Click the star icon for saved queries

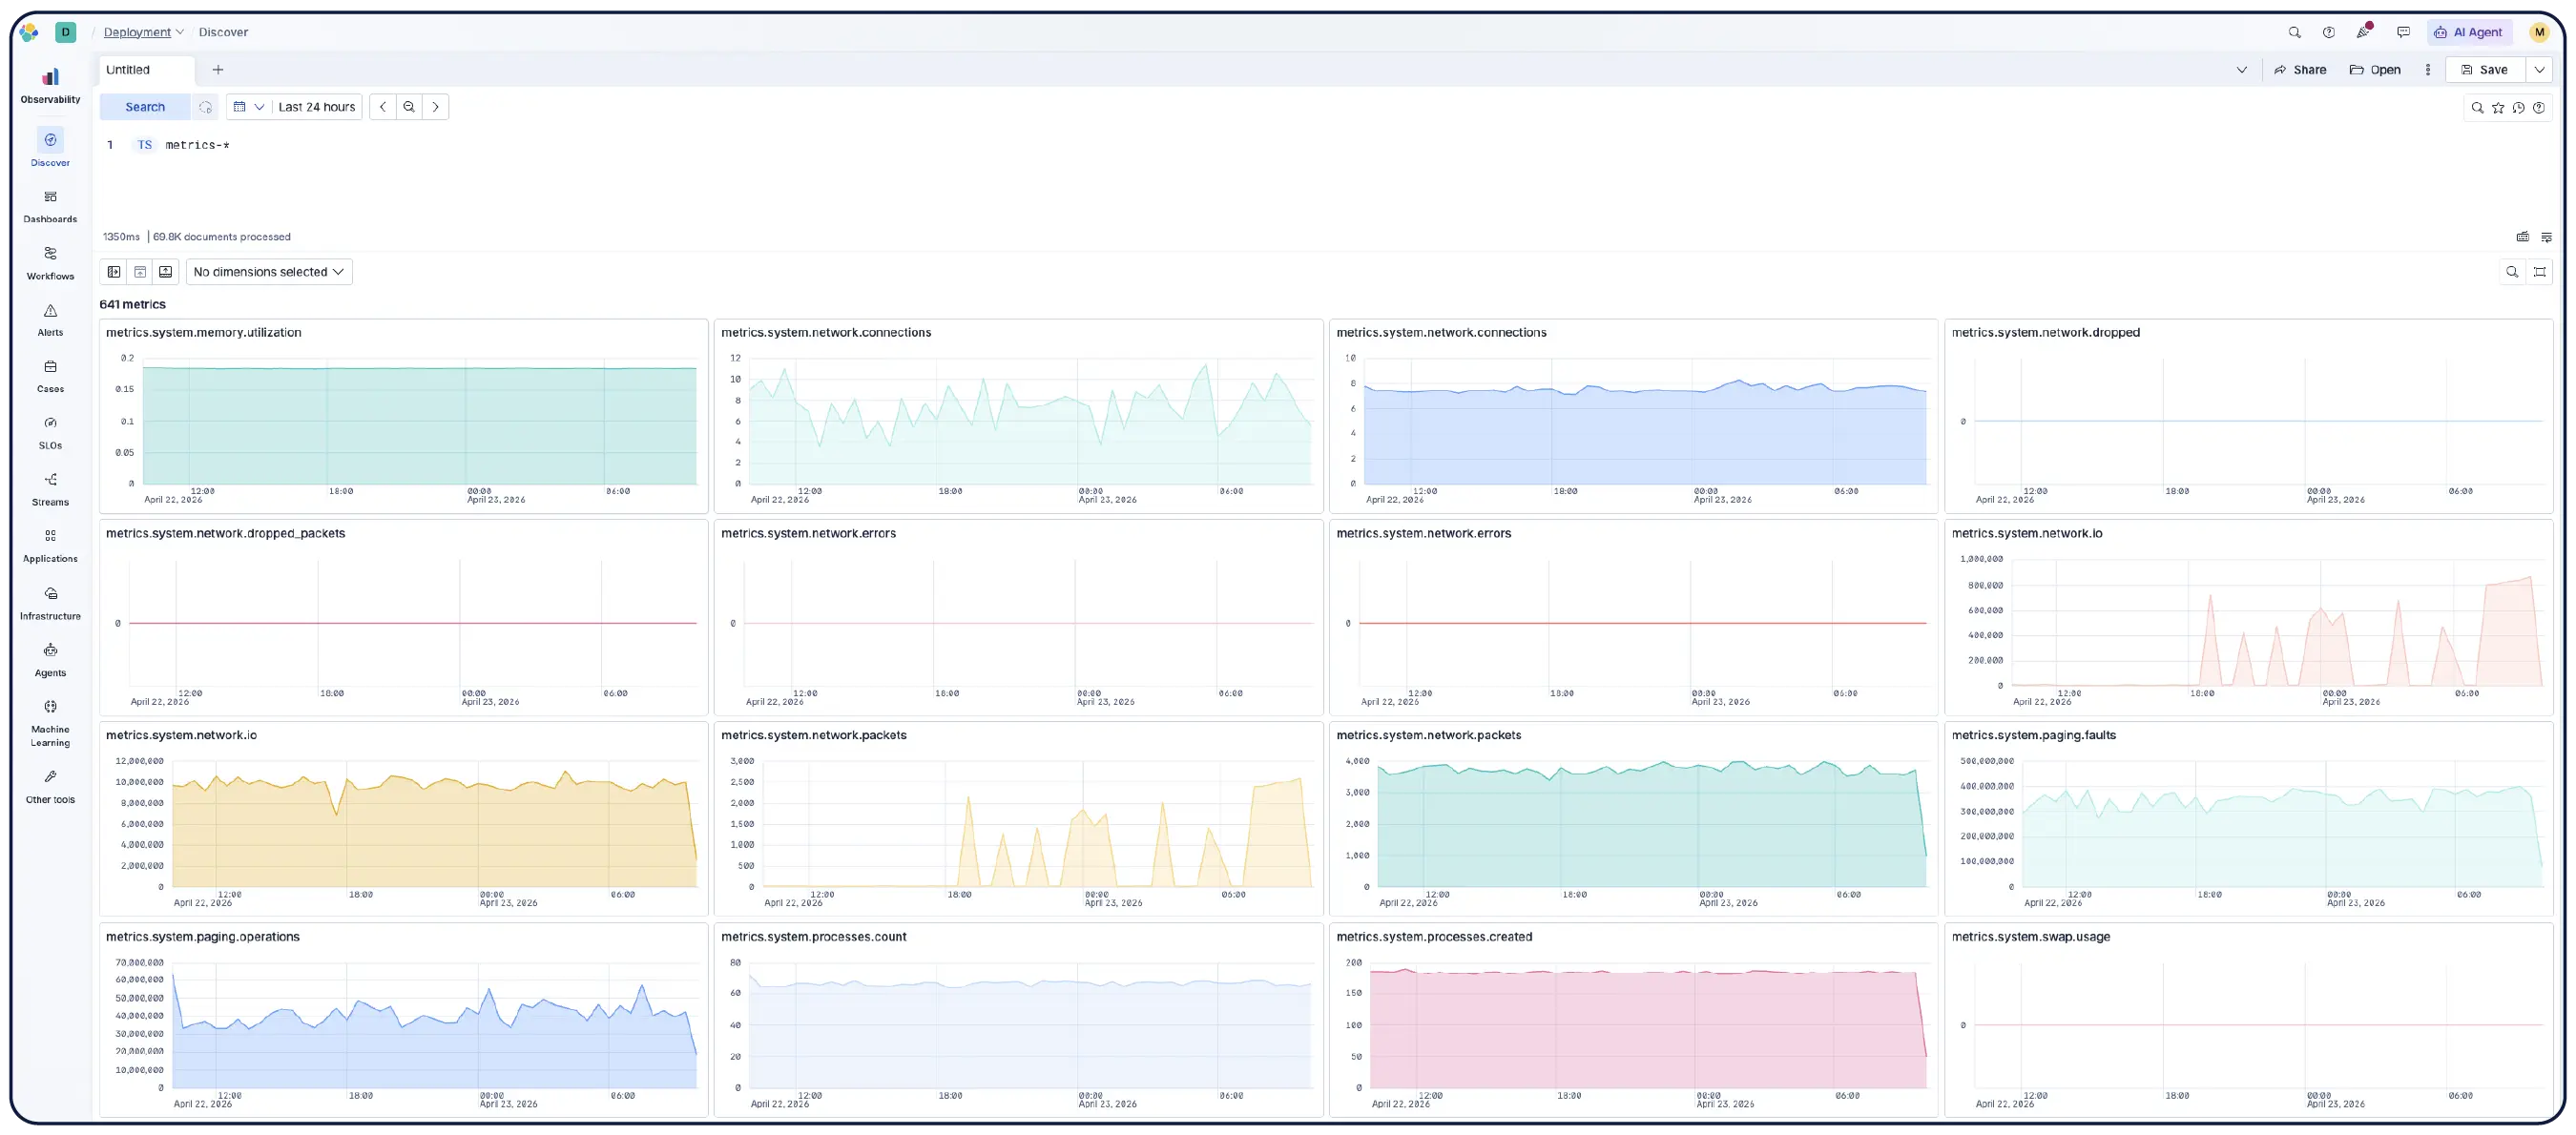click(2498, 107)
